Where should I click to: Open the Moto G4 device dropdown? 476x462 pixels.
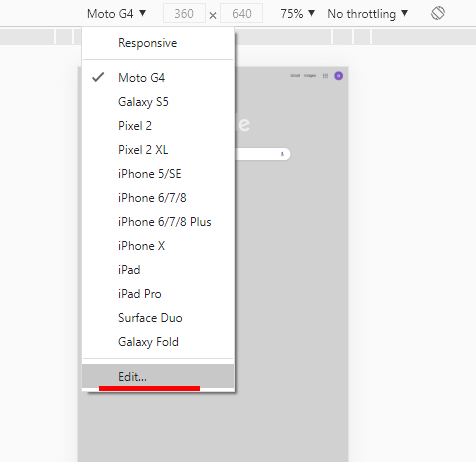click(x=116, y=14)
